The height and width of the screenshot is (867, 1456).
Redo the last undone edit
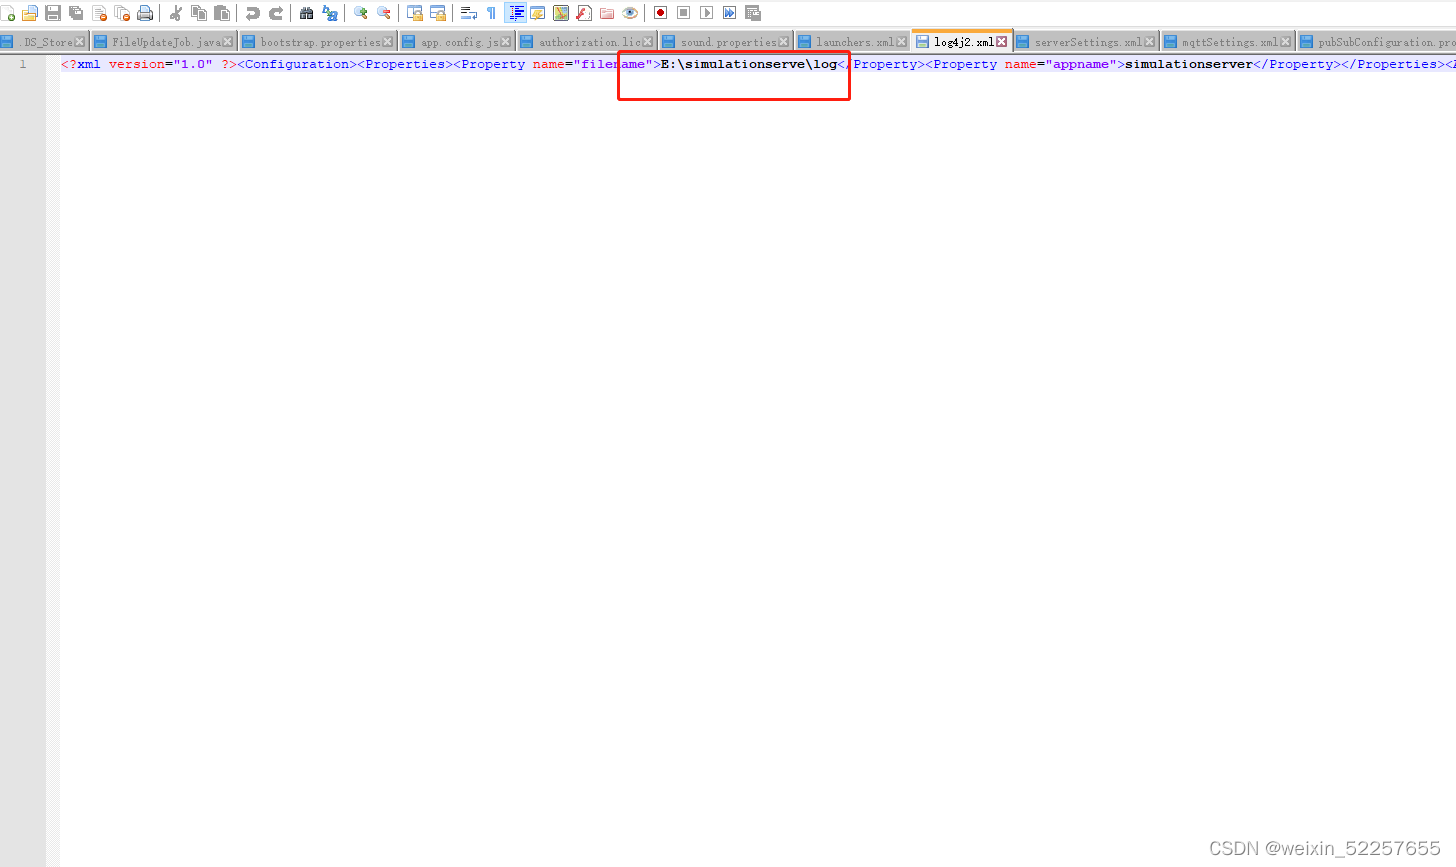pyautogui.click(x=275, y=13)
